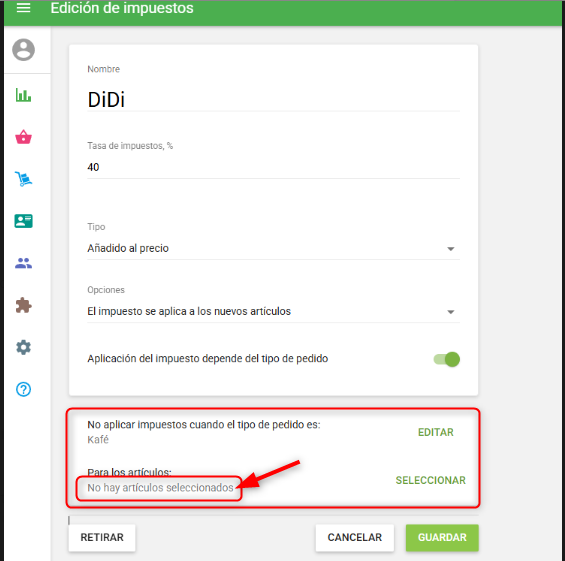Open the integrations puzzle piece icon
The width and height of the screenshot is (565, 561).
point(23,305)
